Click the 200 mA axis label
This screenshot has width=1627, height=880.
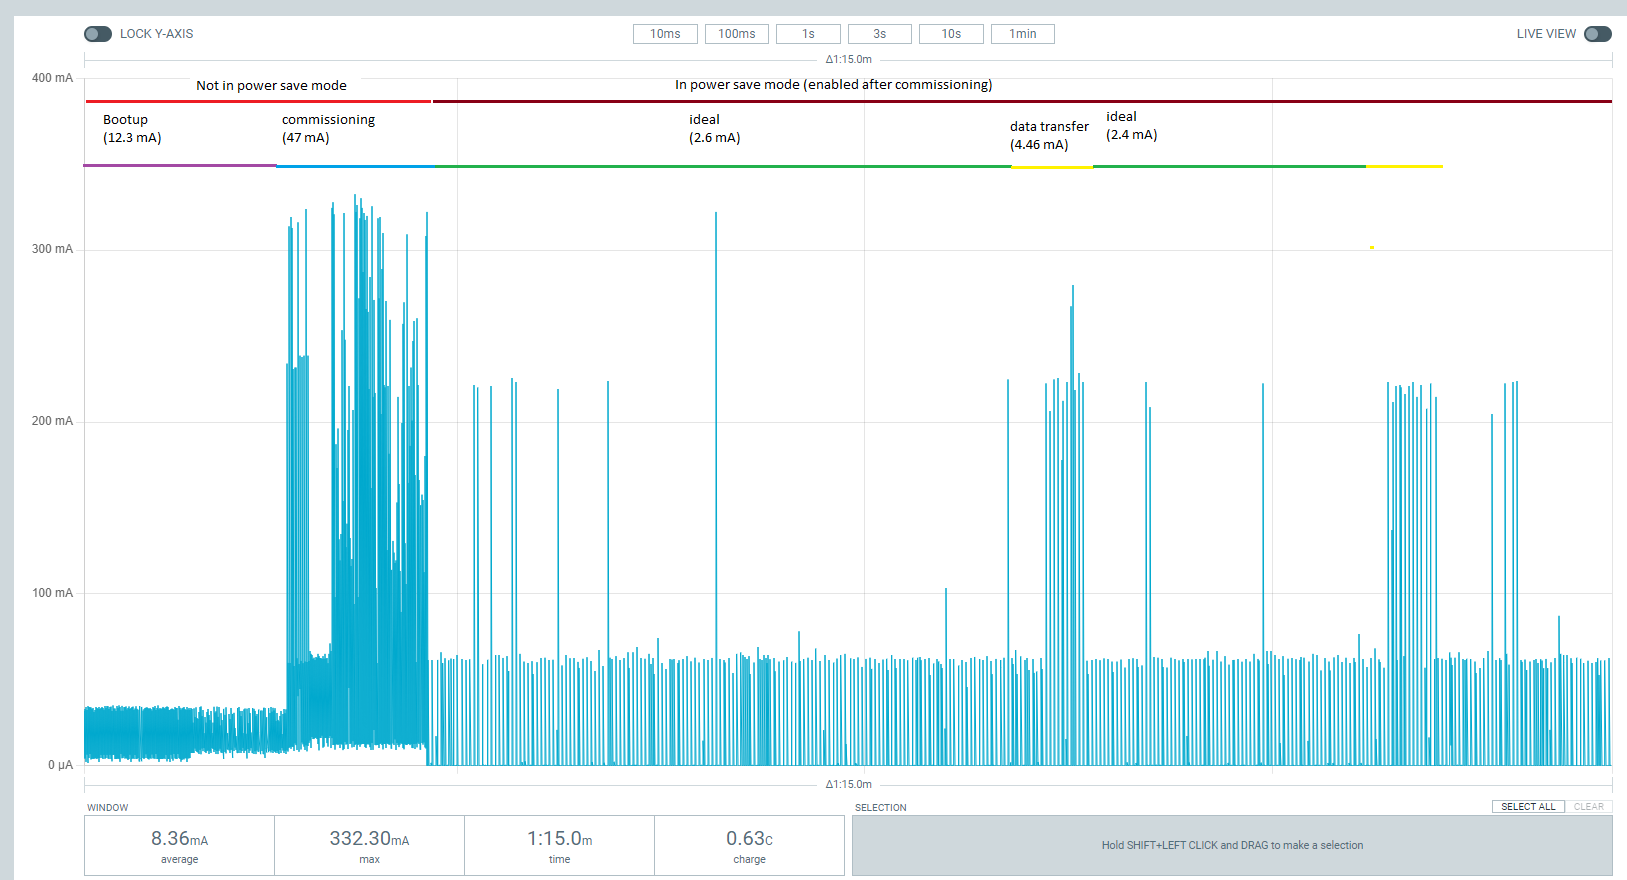click(x=52, y=421)
